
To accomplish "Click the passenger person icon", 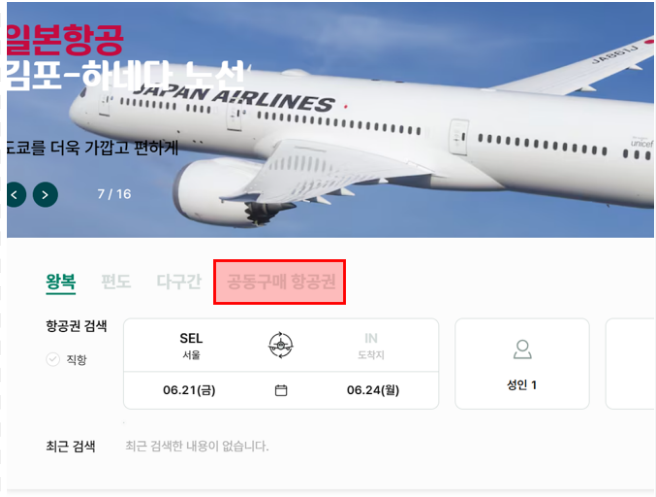I will pyautogui.click(x=522, y=350).
